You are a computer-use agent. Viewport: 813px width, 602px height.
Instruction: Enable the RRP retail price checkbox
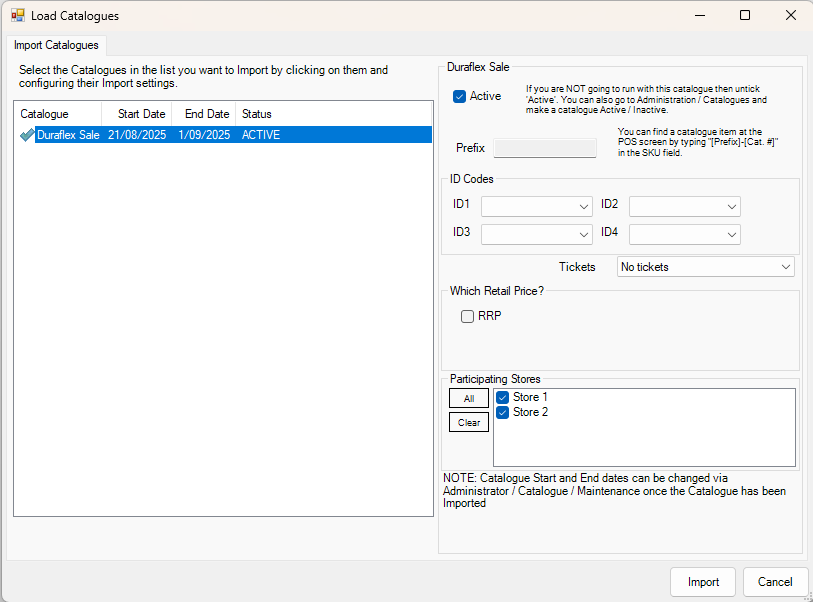[467, 317]
